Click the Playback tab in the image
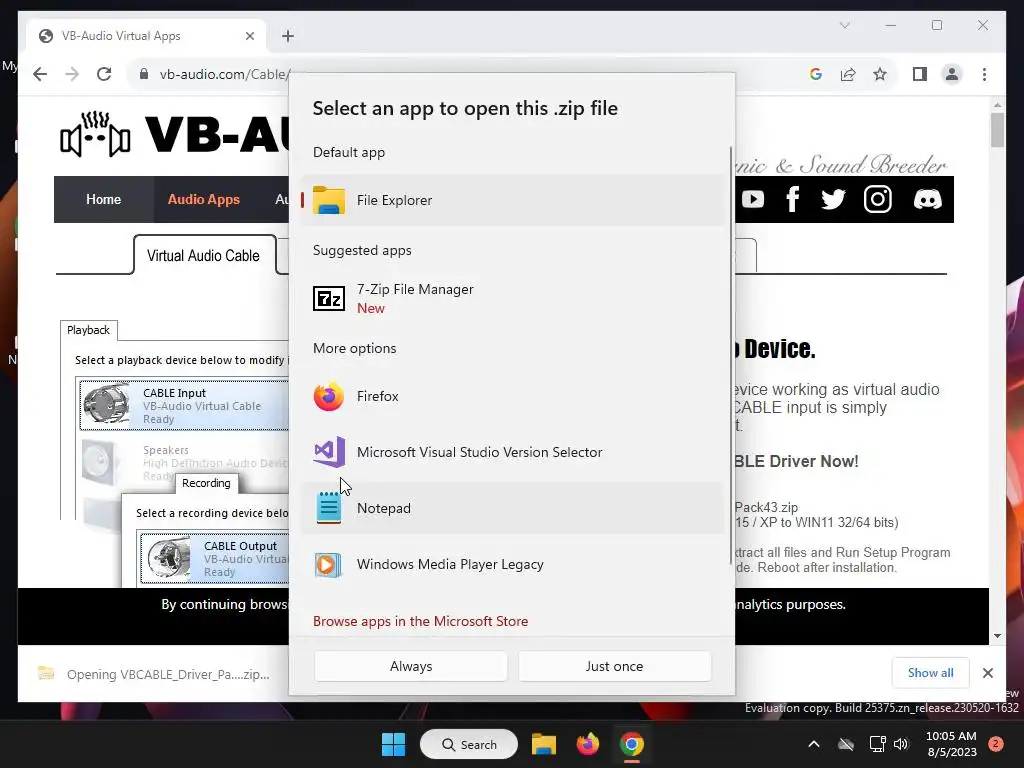 [88, 330]
